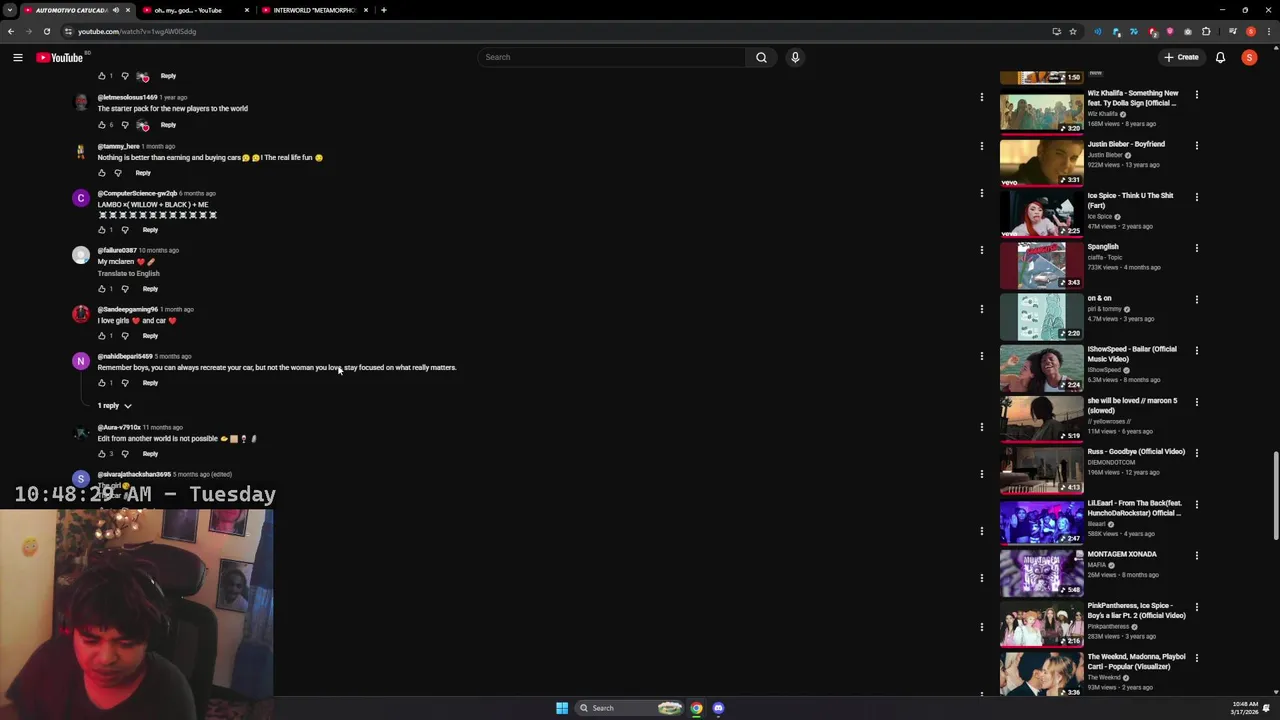Open a new browser tab
The height and width of the screenshot is (720, 1280).
coord(384,10)
